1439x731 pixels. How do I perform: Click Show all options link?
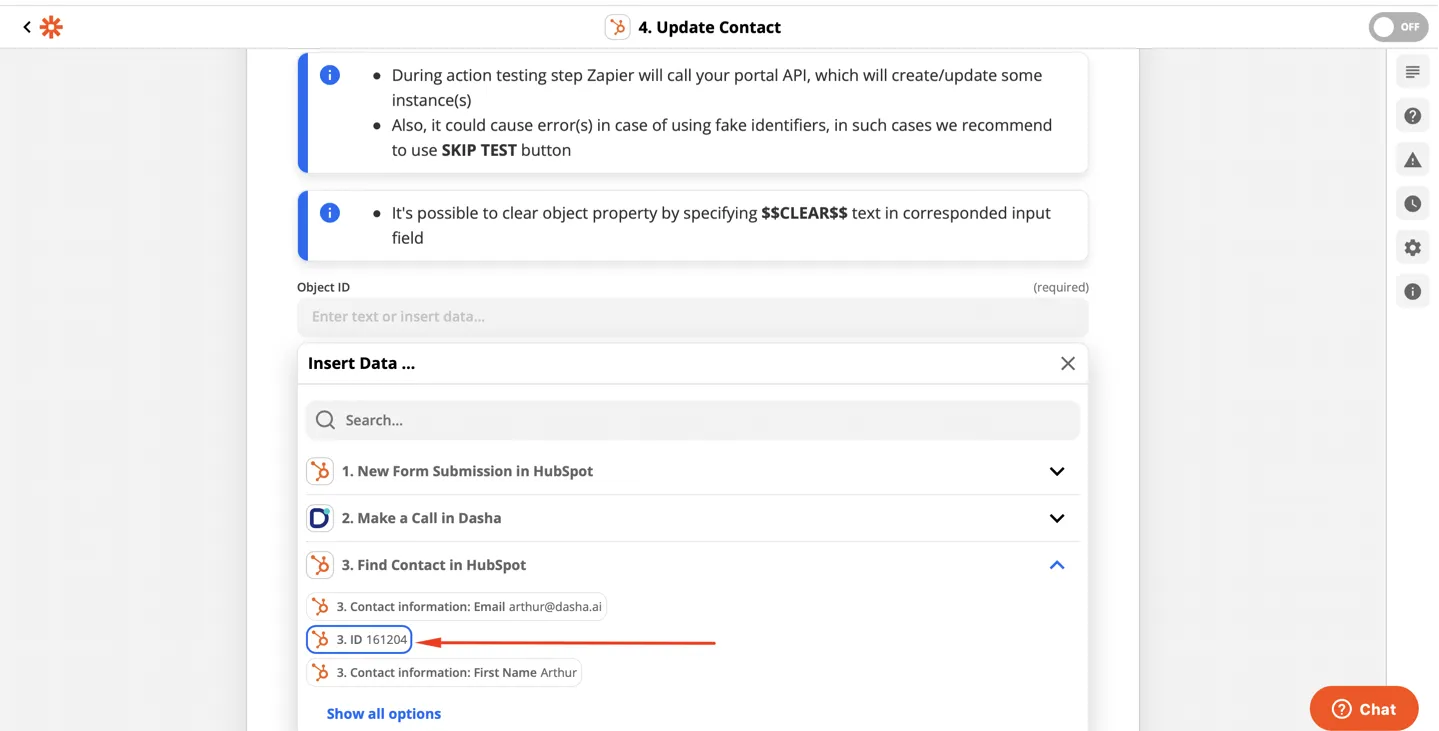[x=384, y=714]
